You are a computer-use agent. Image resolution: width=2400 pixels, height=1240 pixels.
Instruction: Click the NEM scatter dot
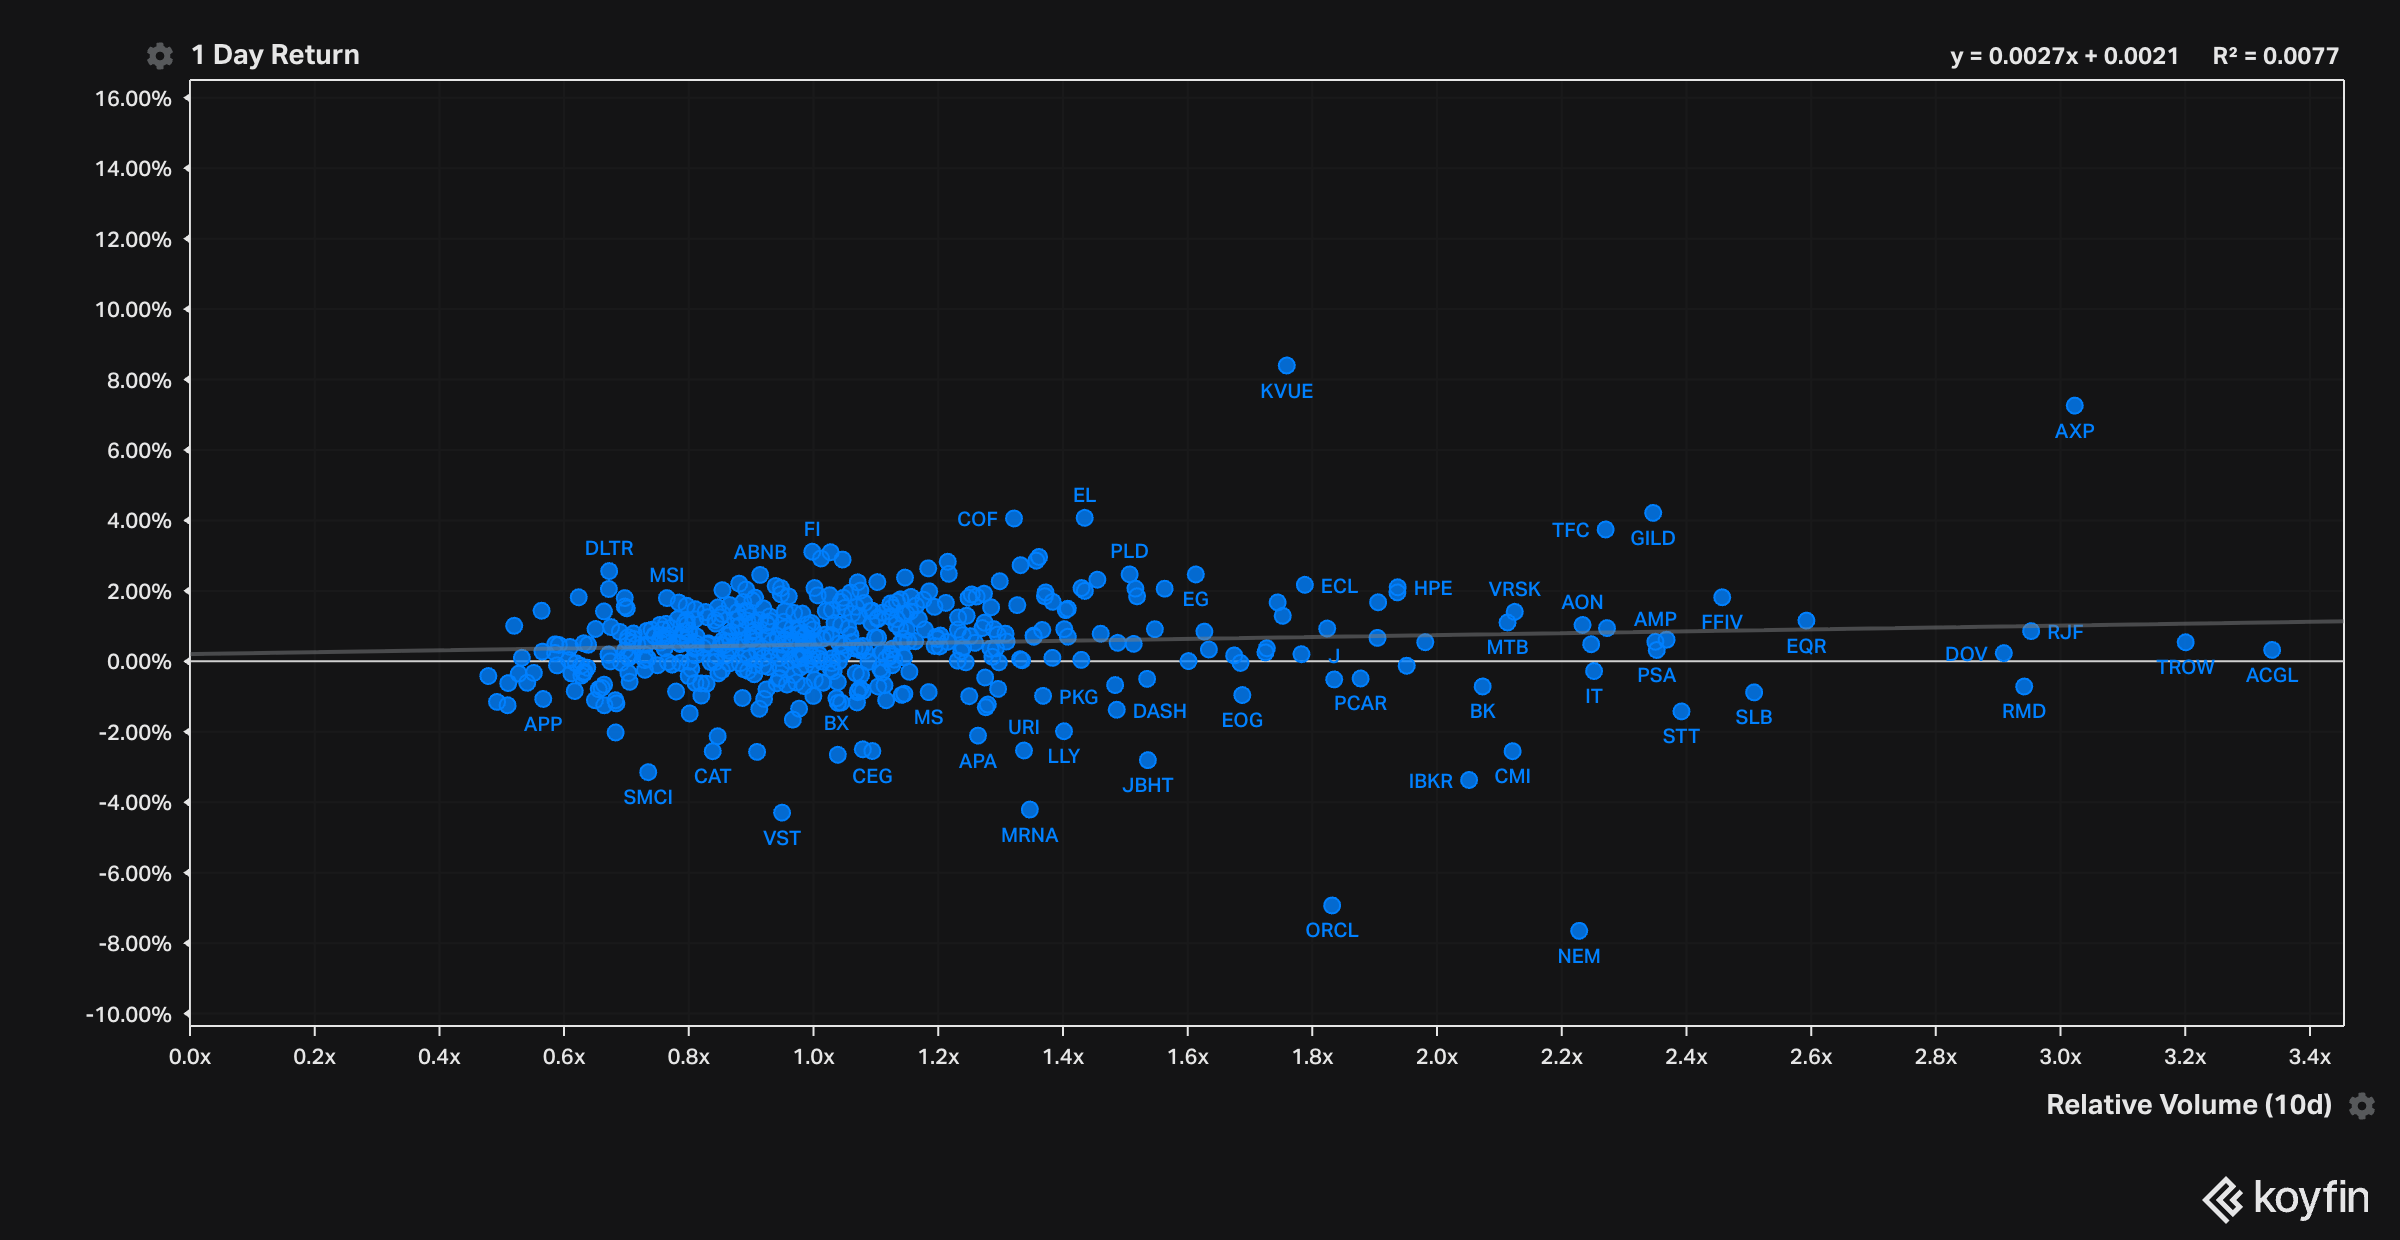coord(1579,931)
